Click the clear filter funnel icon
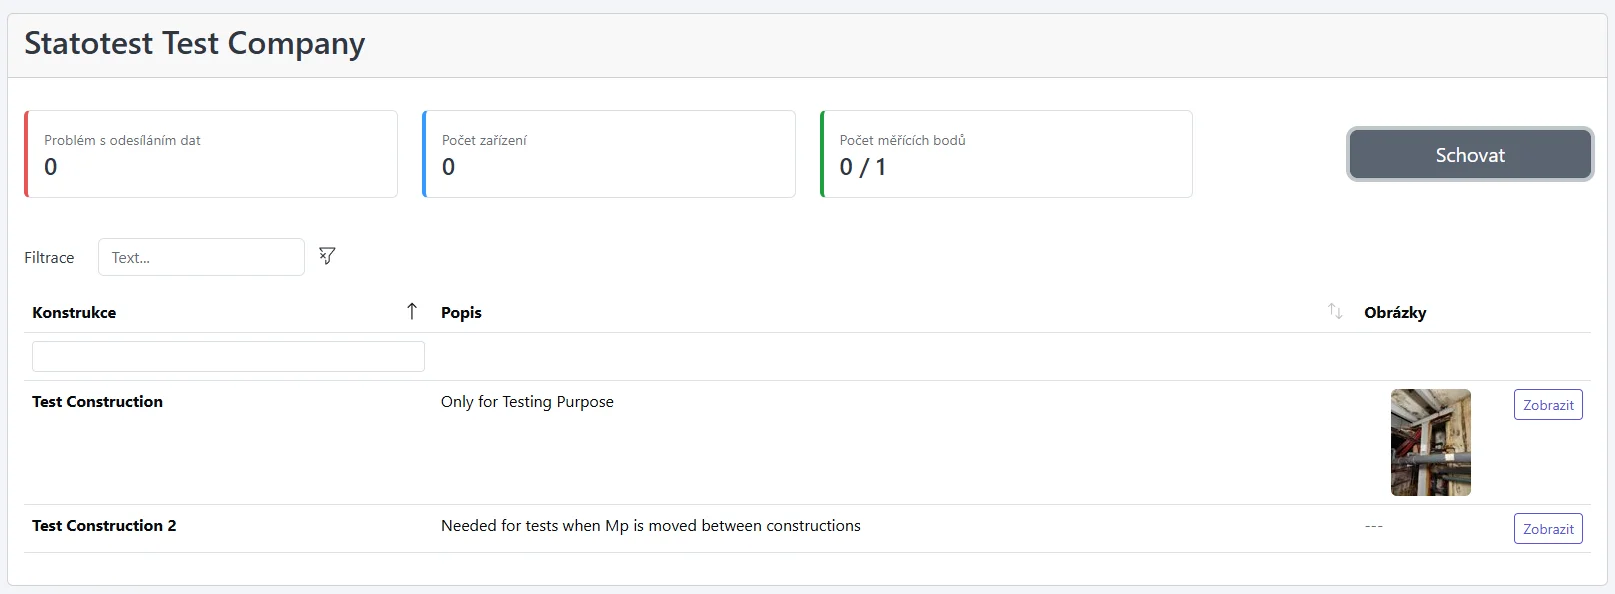 point(327,256)
